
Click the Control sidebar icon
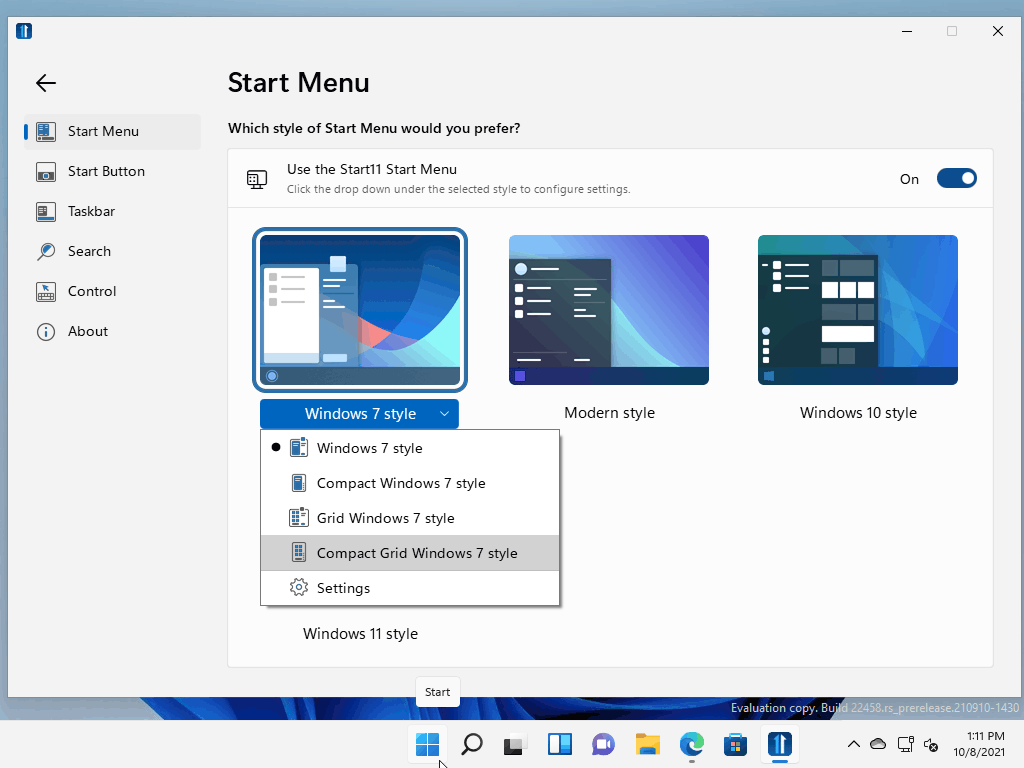[x=45, y=291]
